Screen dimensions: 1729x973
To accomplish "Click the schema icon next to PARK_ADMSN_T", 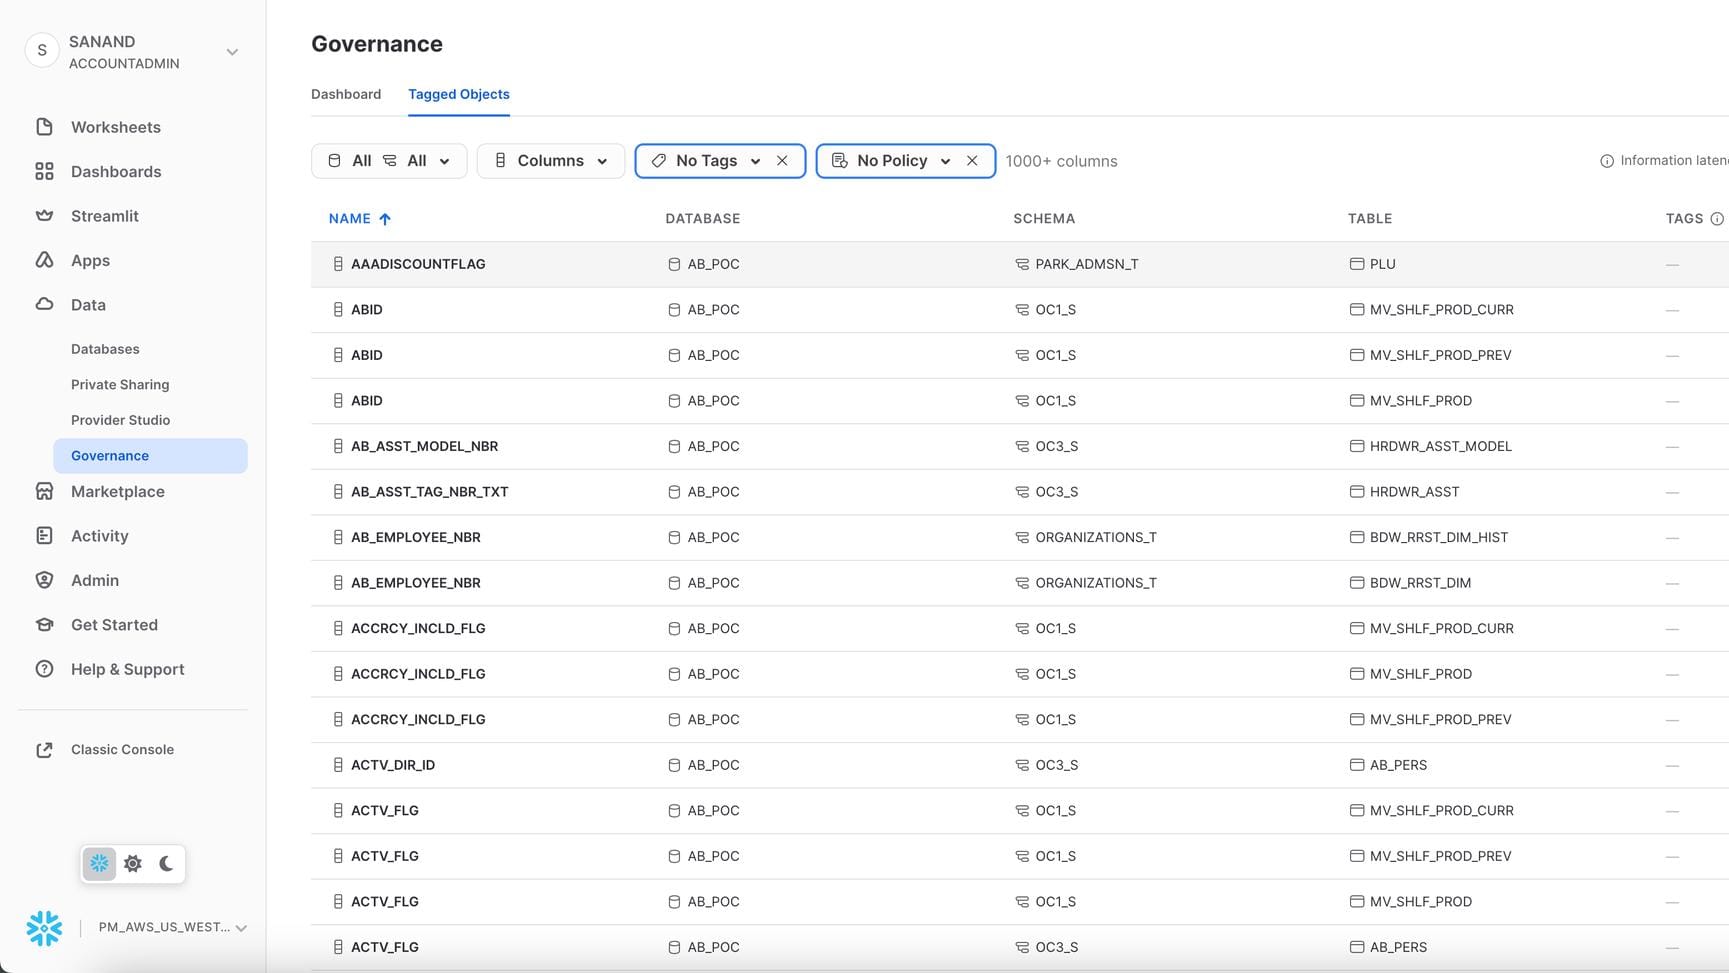I will (x=1022, y=264).
